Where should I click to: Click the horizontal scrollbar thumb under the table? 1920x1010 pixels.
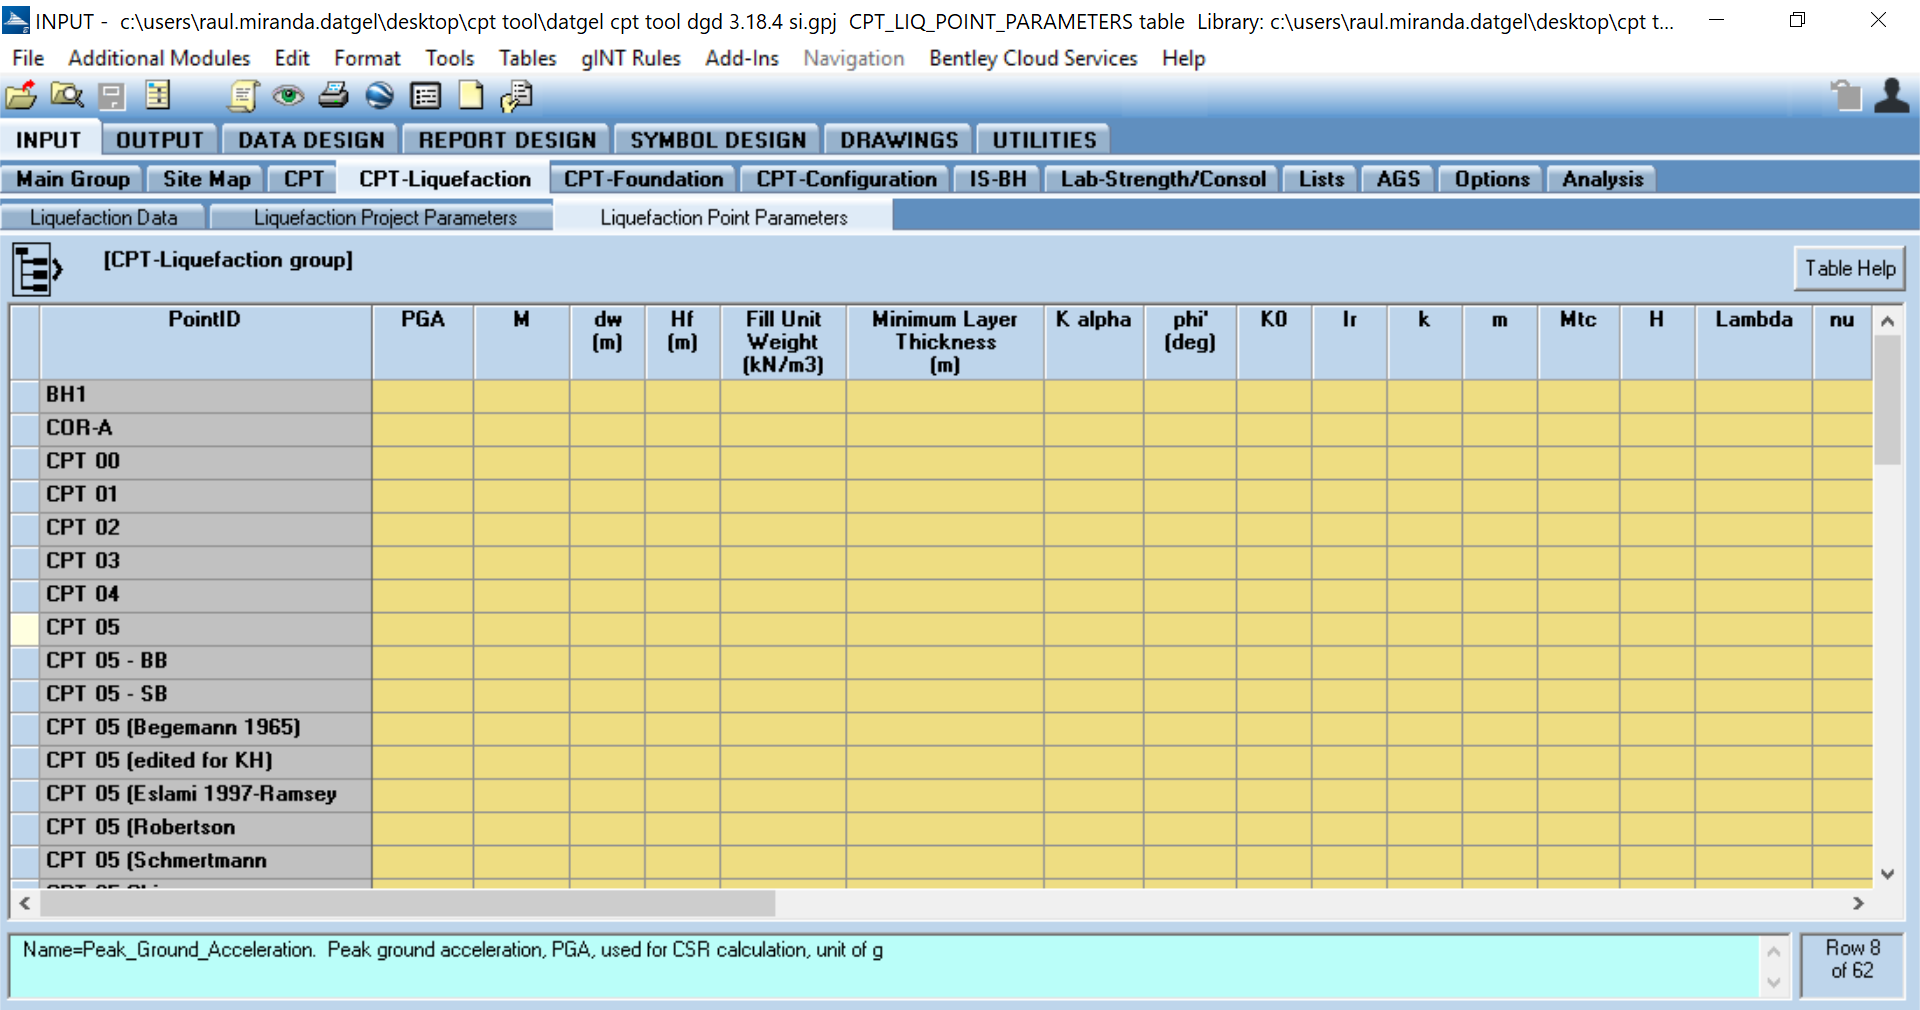point(407,903)
